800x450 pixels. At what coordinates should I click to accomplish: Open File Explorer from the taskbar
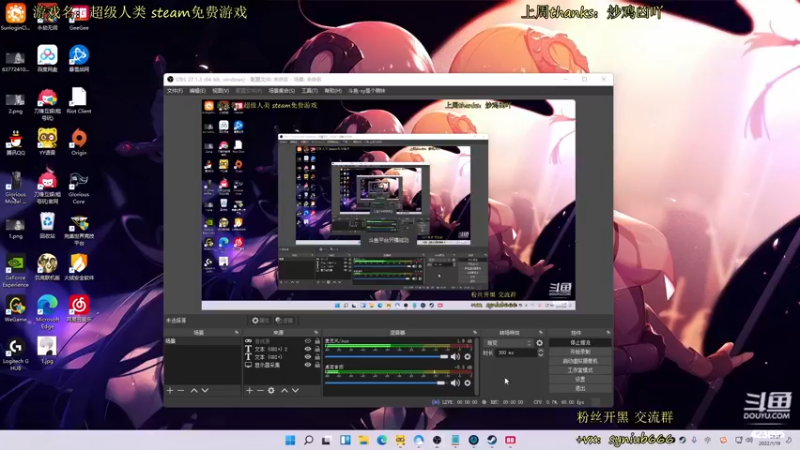(x=363, y=440)
